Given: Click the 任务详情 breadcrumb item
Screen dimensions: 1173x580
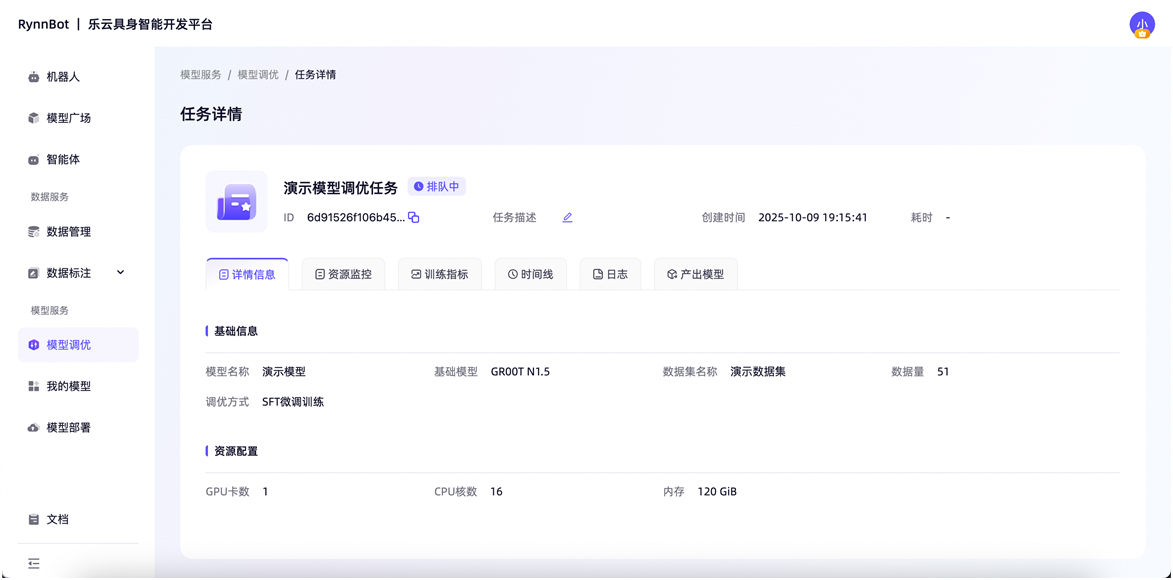Looking at the screenshot, I should pos(315,75).
